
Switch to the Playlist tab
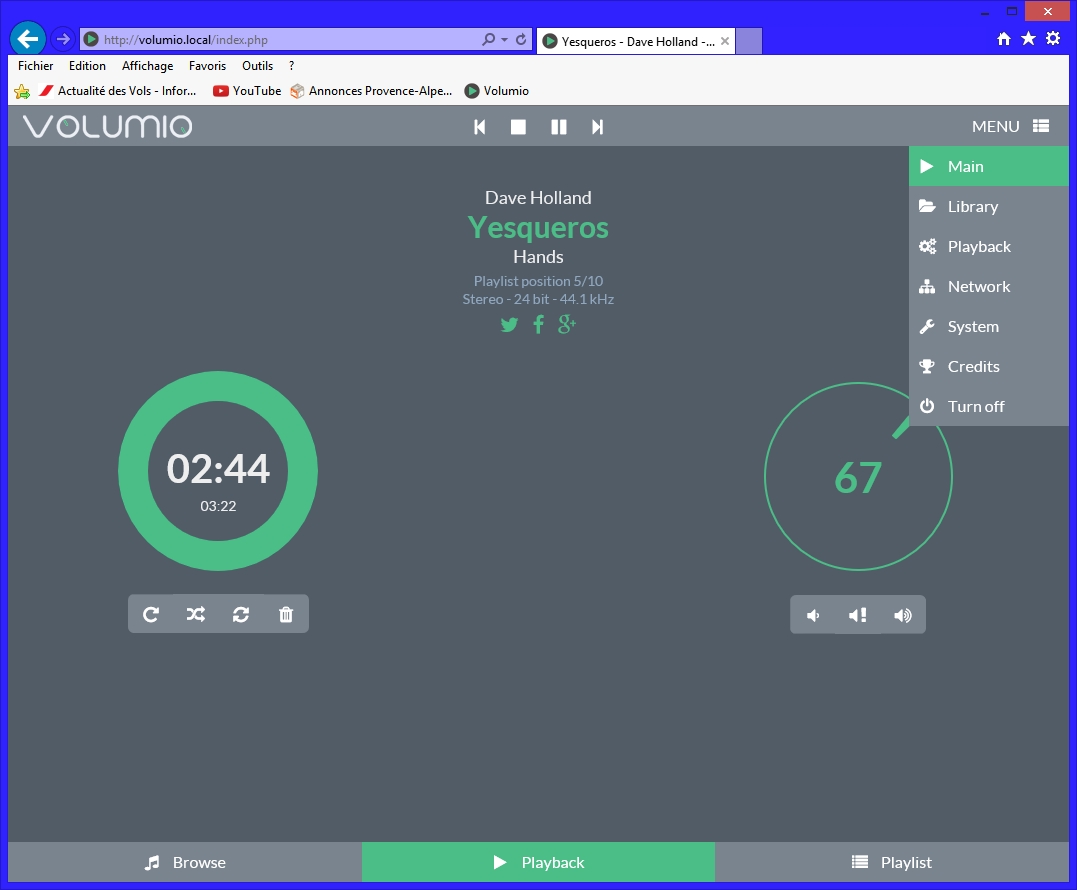tap(892, 862)
